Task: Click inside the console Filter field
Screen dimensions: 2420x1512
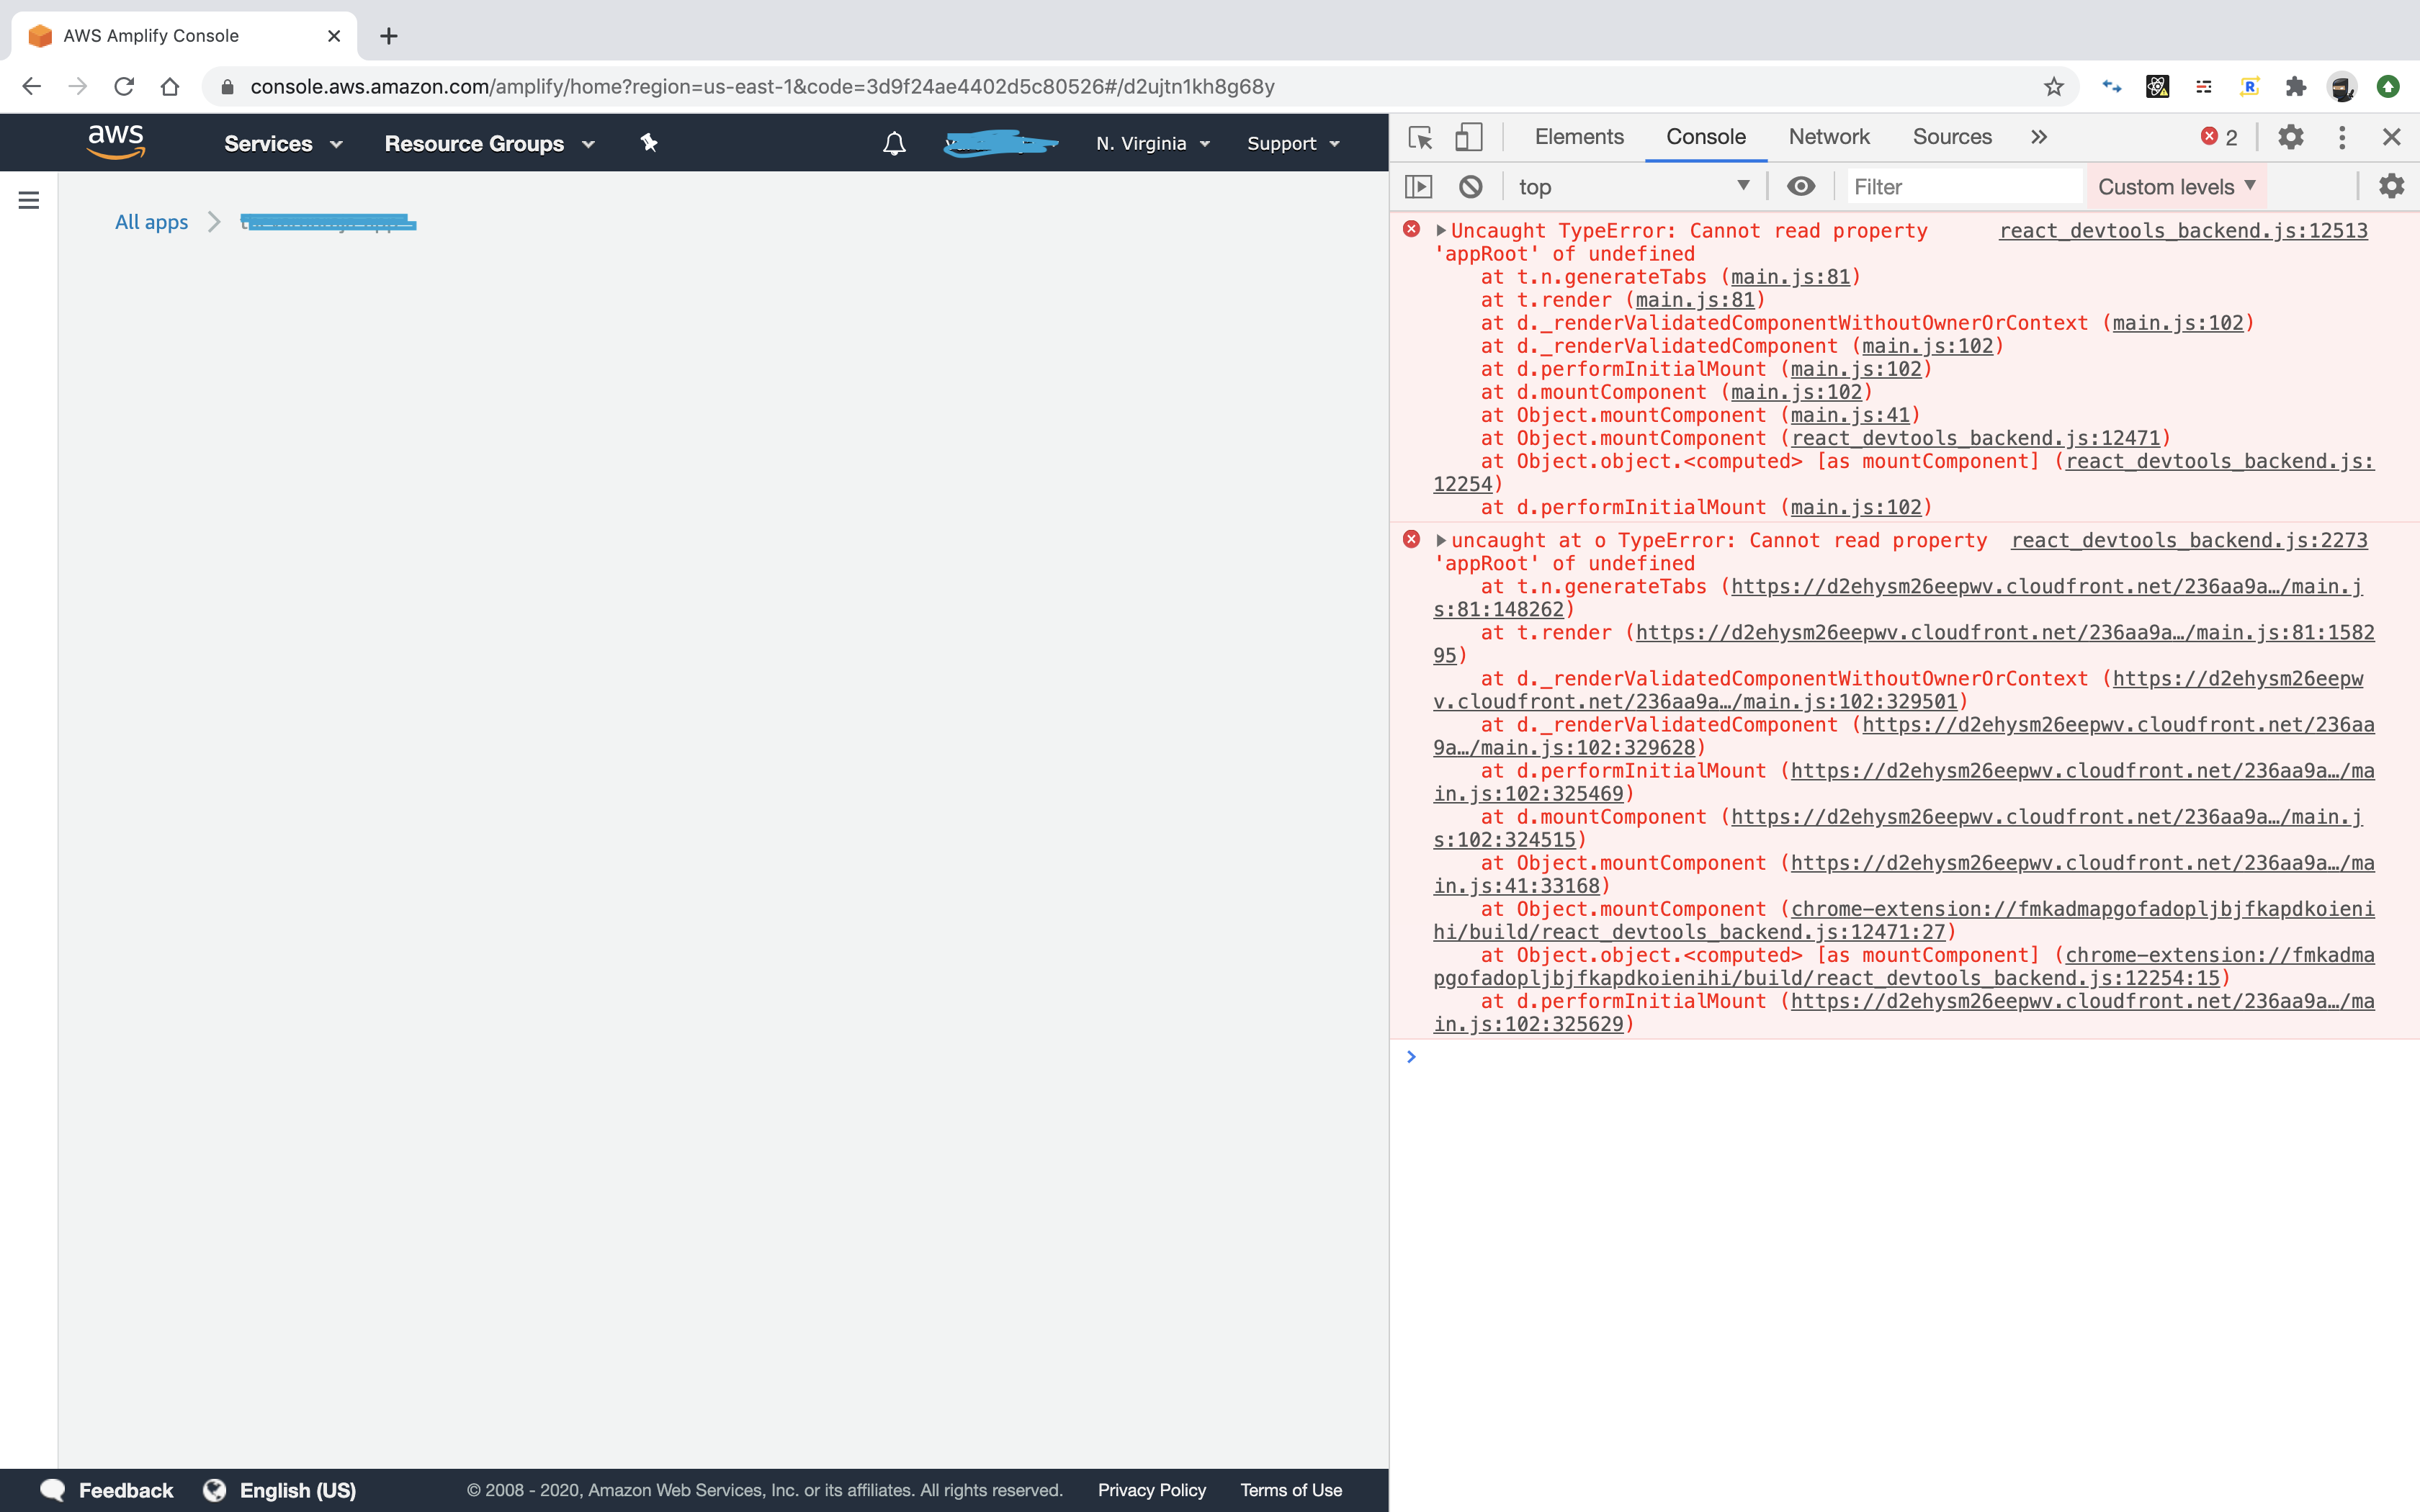Action: [x=1960, y=186]
